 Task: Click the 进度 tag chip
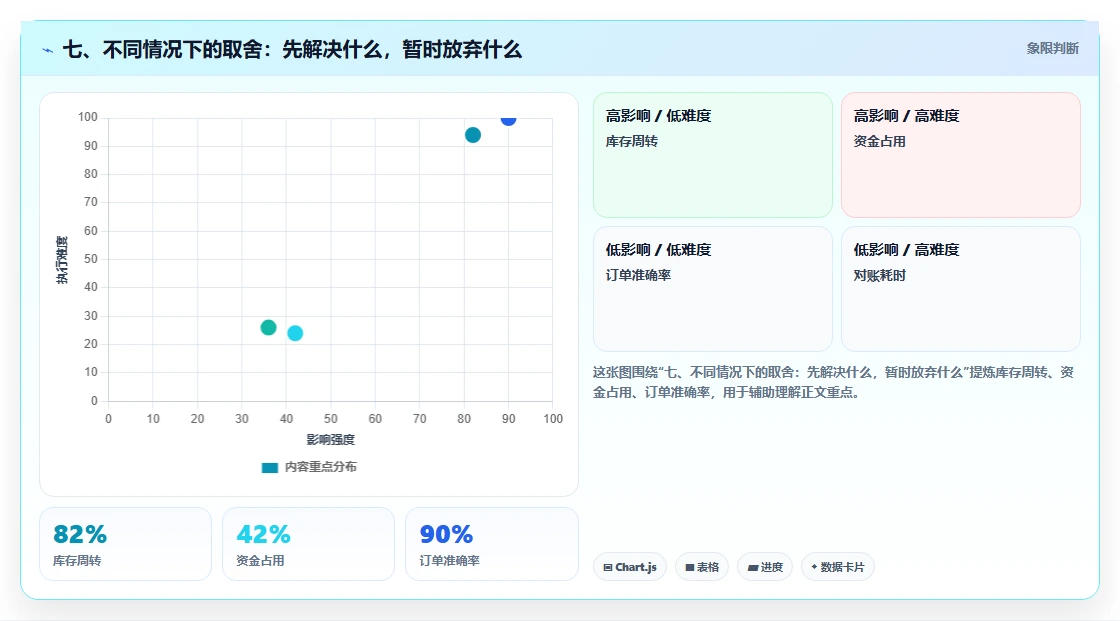point(765,567)
